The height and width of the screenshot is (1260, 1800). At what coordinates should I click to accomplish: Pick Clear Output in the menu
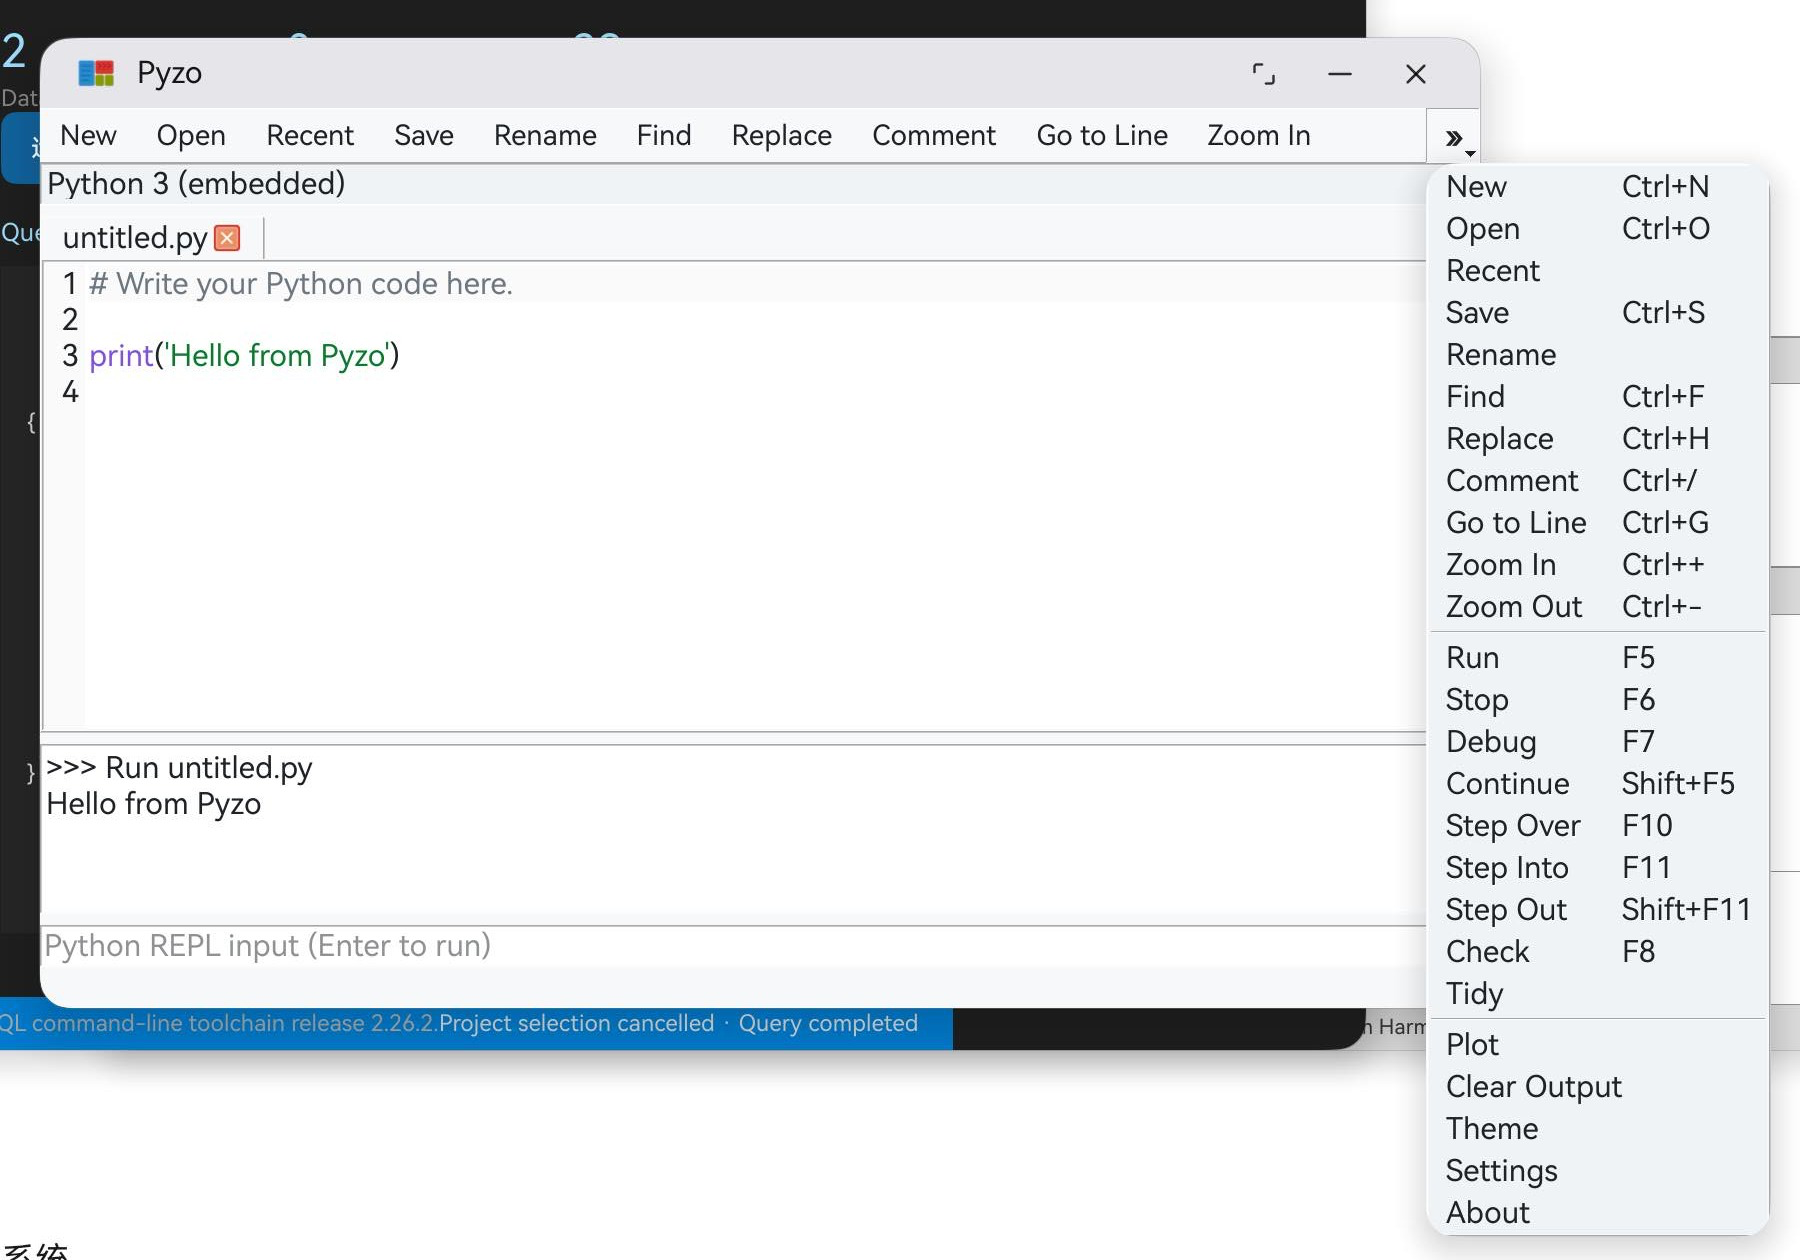point(1598,1087)
